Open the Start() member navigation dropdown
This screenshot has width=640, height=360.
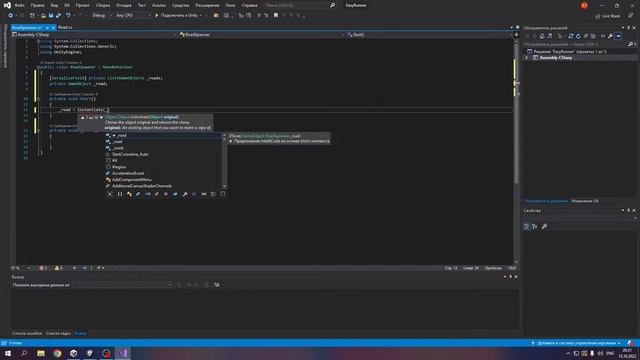(429, 35)
